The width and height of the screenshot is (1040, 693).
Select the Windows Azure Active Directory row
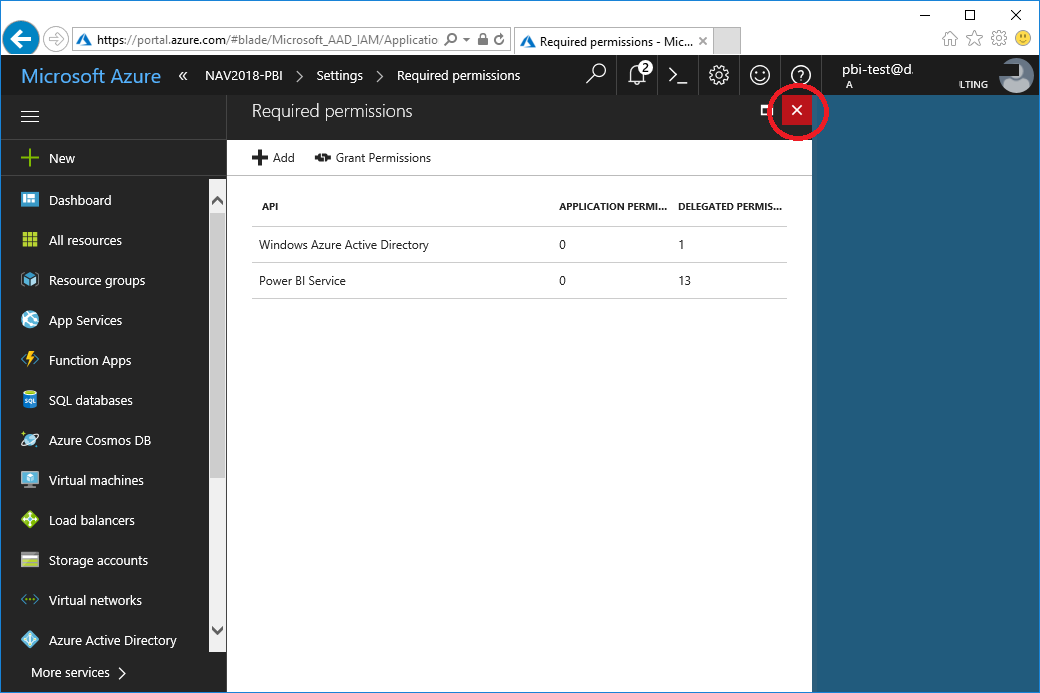[519, 245]
